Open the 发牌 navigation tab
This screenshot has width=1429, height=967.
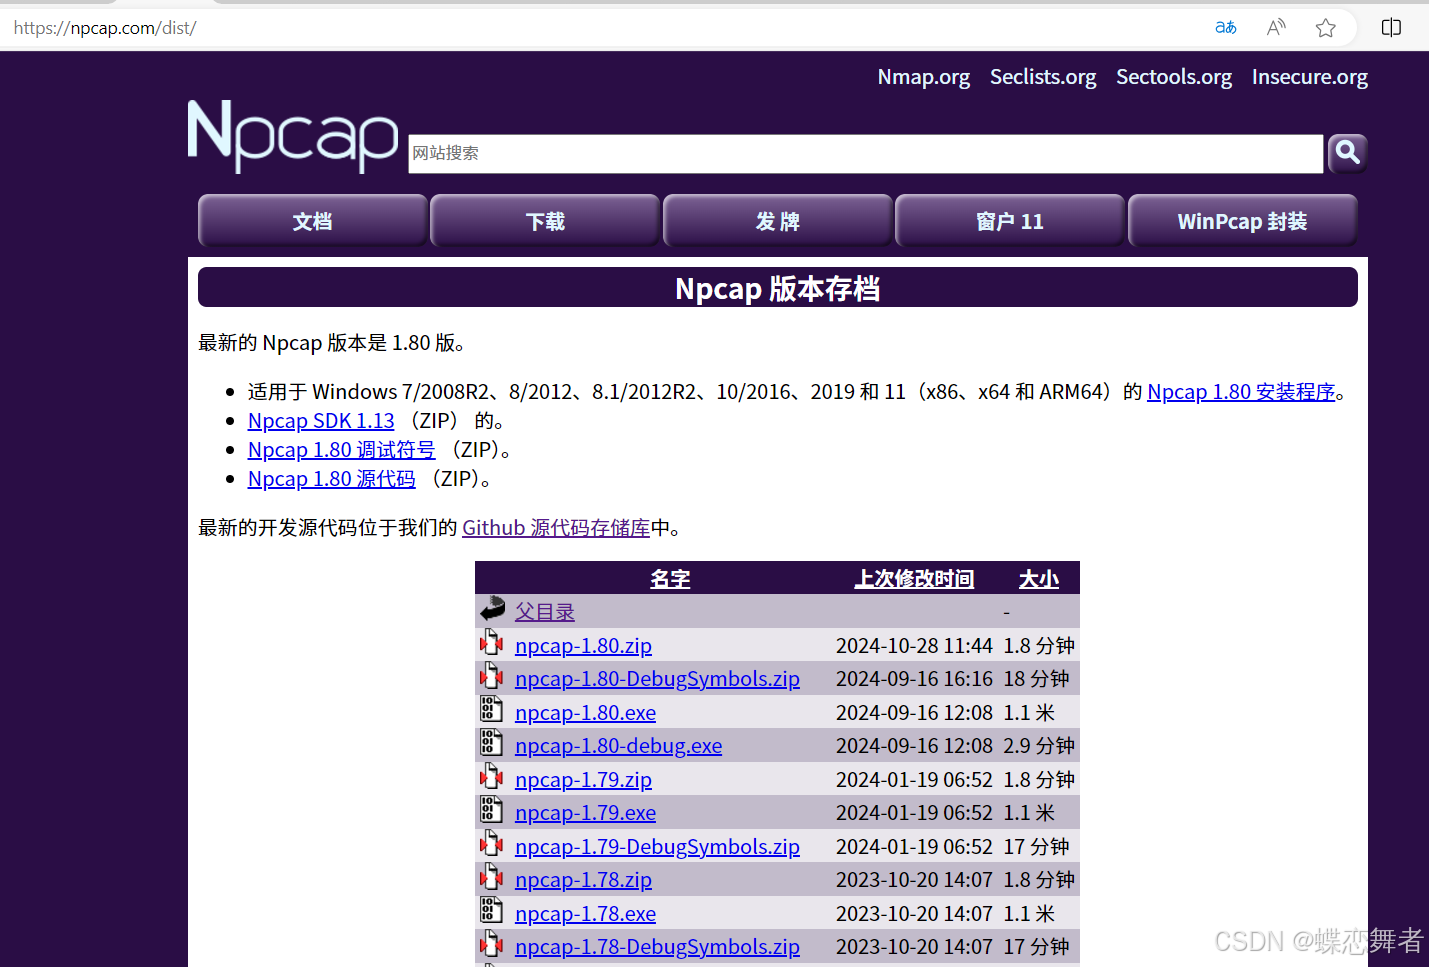778,221
